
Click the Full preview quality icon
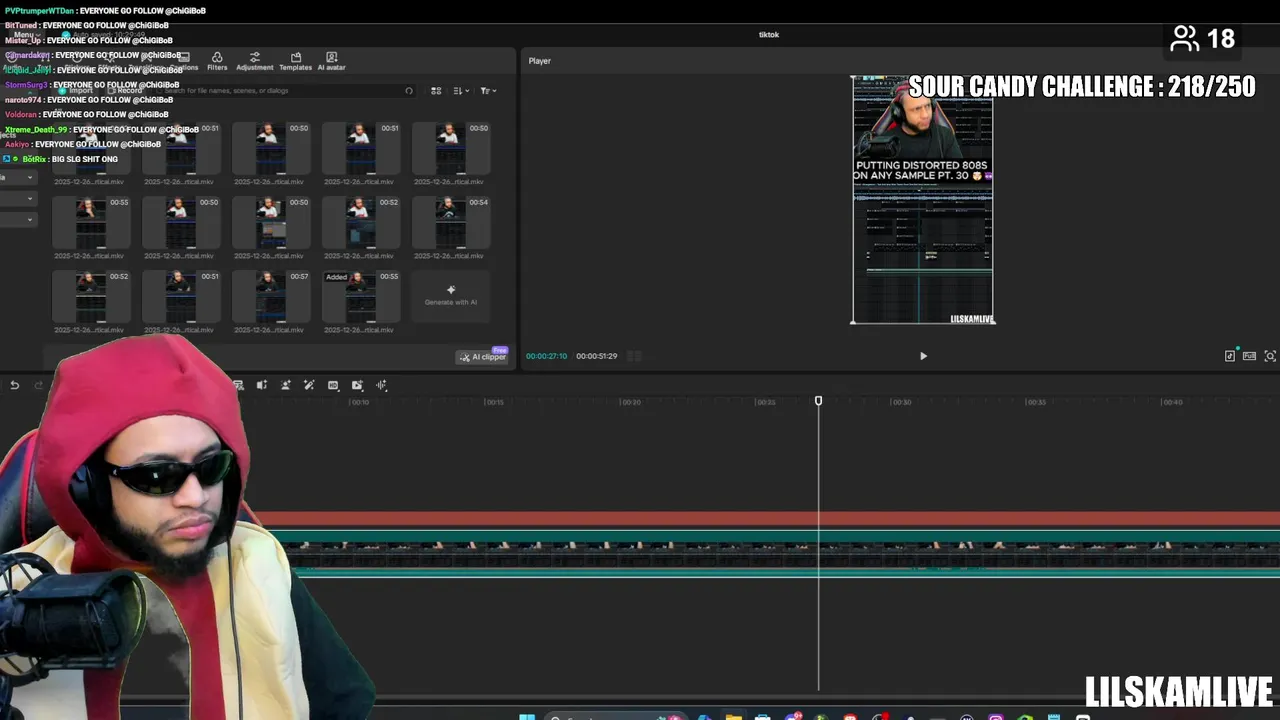pyautogui.click(x=1249, y=356)
